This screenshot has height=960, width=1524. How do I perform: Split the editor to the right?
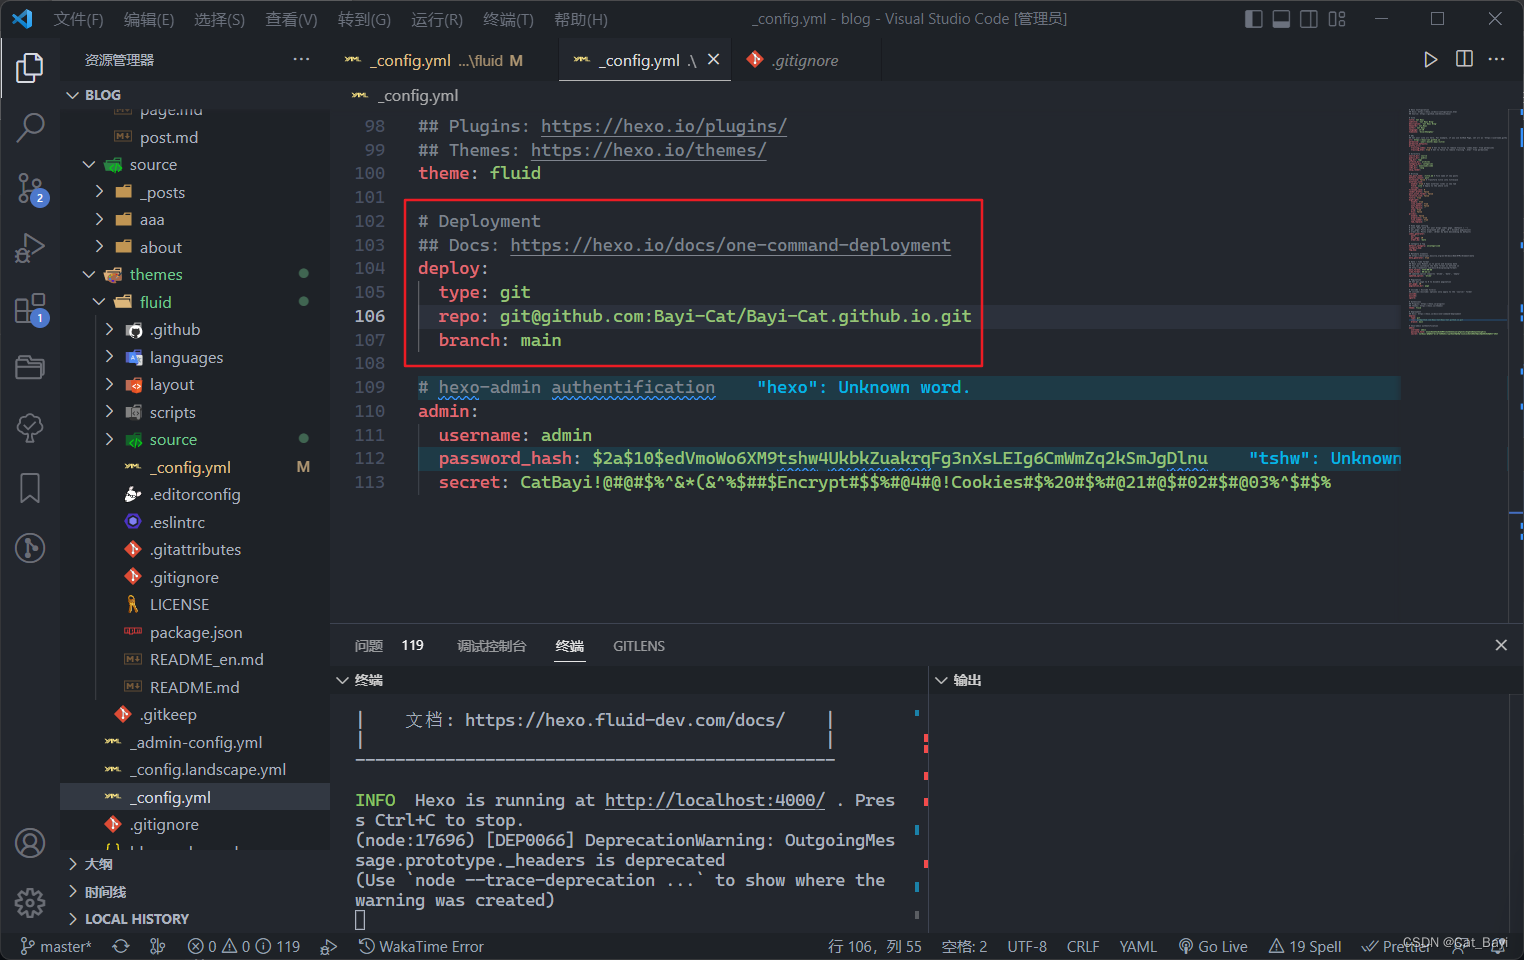[x=1464, y=59]
